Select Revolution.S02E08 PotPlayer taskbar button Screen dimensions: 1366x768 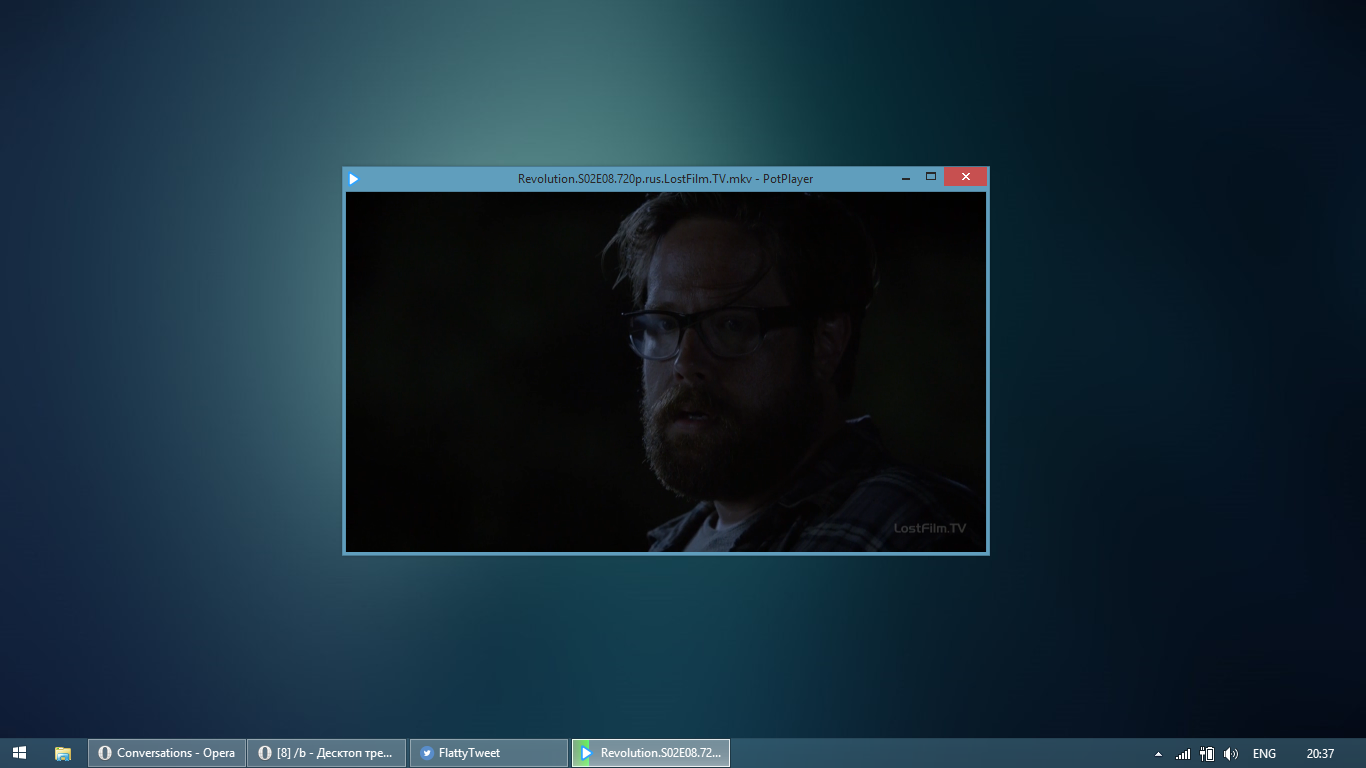pyautogui.click(x=651, y=753)
